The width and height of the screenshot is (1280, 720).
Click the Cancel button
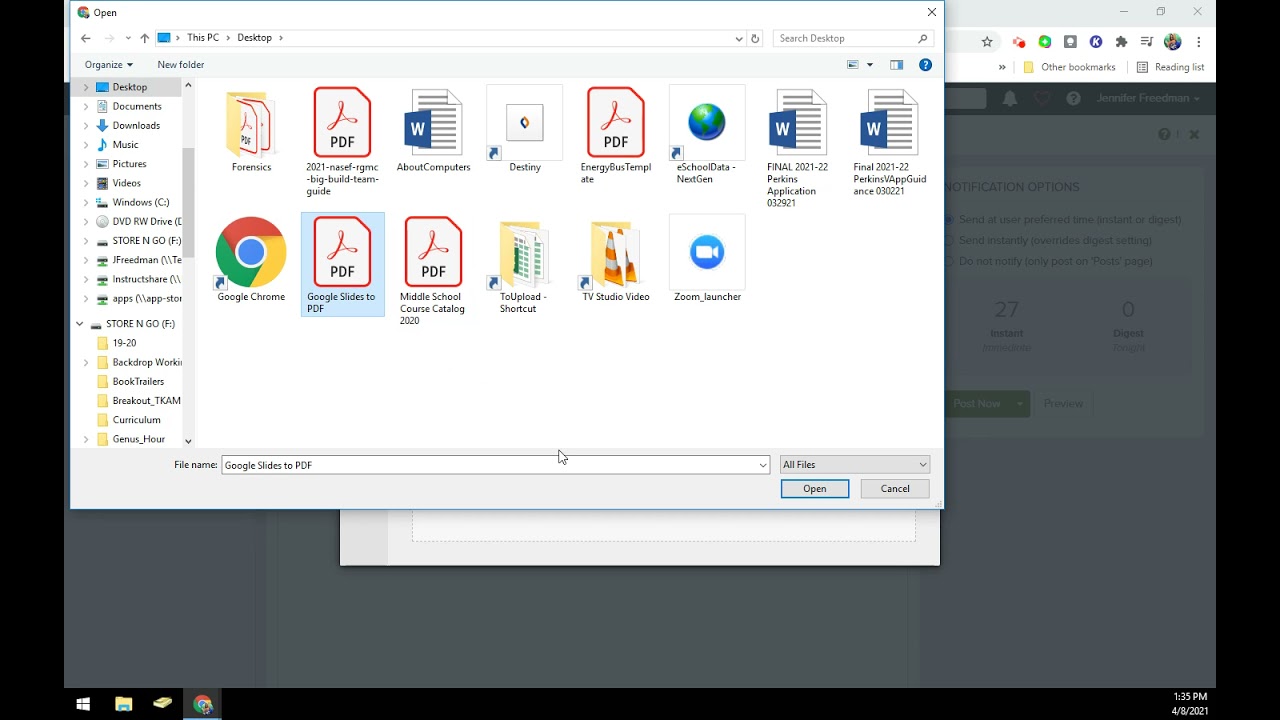[x=895, y=489]
